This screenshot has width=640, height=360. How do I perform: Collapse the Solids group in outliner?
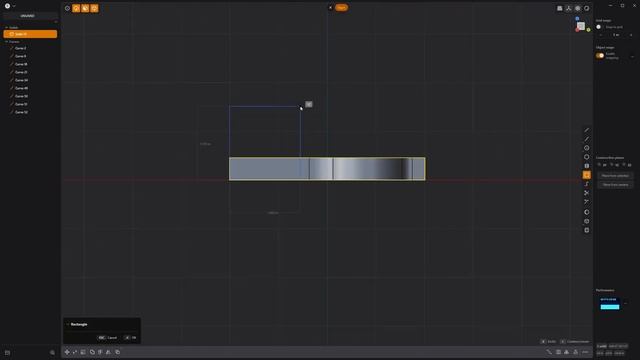click(x=7, y=27)
